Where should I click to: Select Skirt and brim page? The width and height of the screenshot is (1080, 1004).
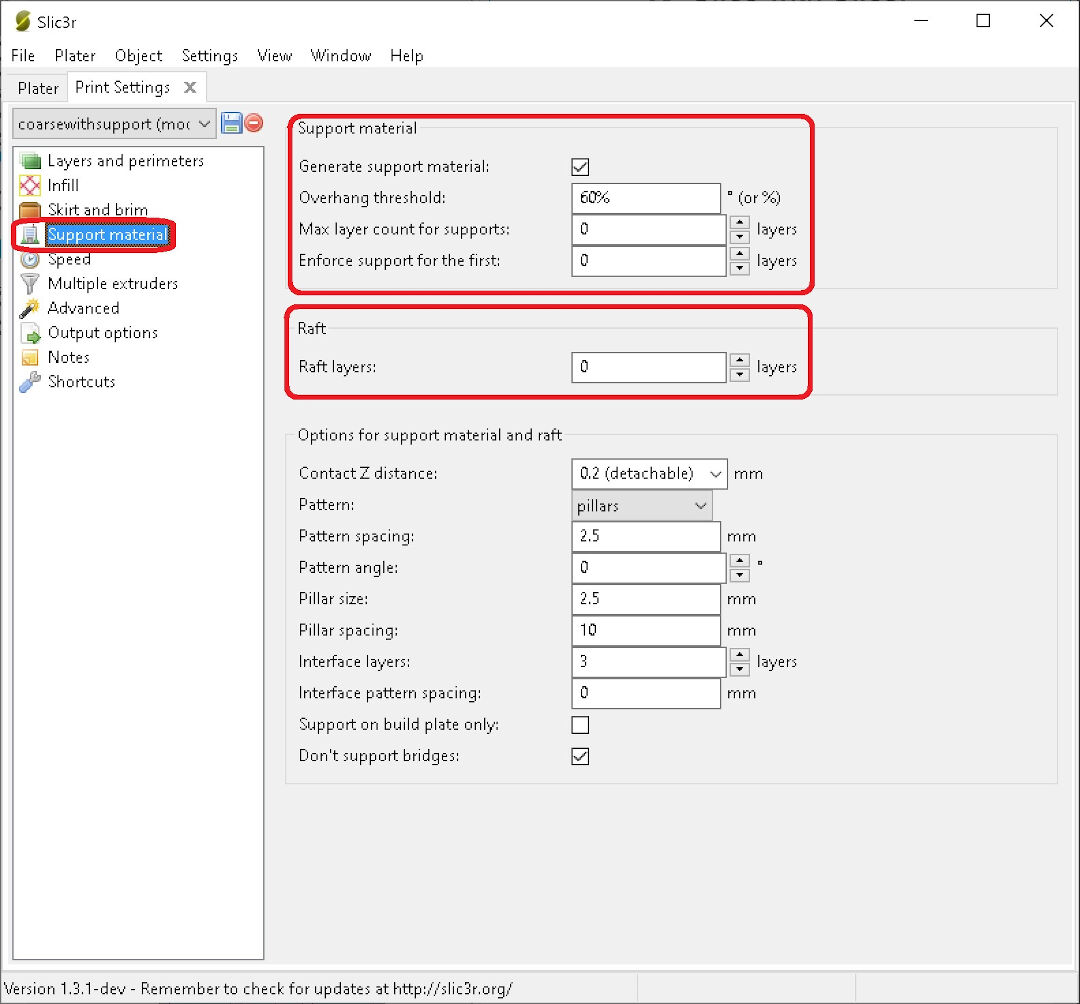(98, 209)
